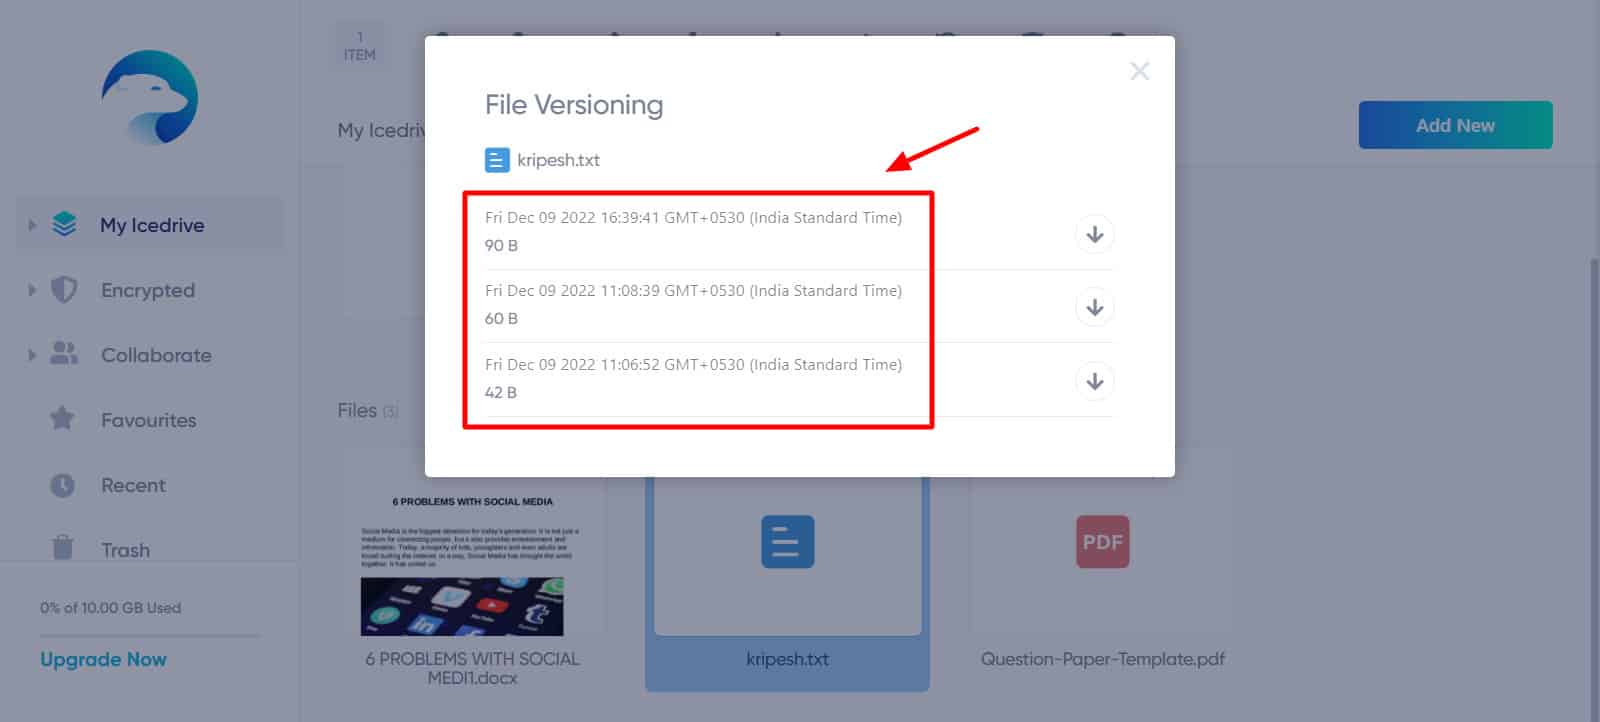Screen dimensions: 1600x722
Task: Click the File Versioning heading
Action: pos(574,105)
